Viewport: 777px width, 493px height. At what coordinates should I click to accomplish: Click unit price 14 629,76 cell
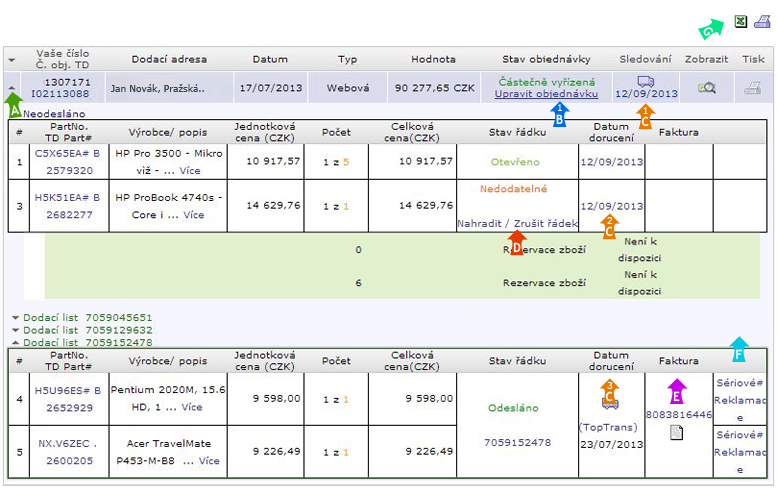[266, 206]
